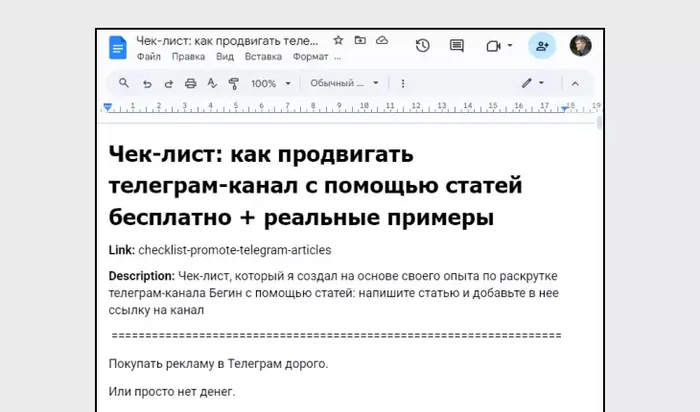700x412 pixels.
Task: Click the bold 'Link:' label
Action: point(121,250)
